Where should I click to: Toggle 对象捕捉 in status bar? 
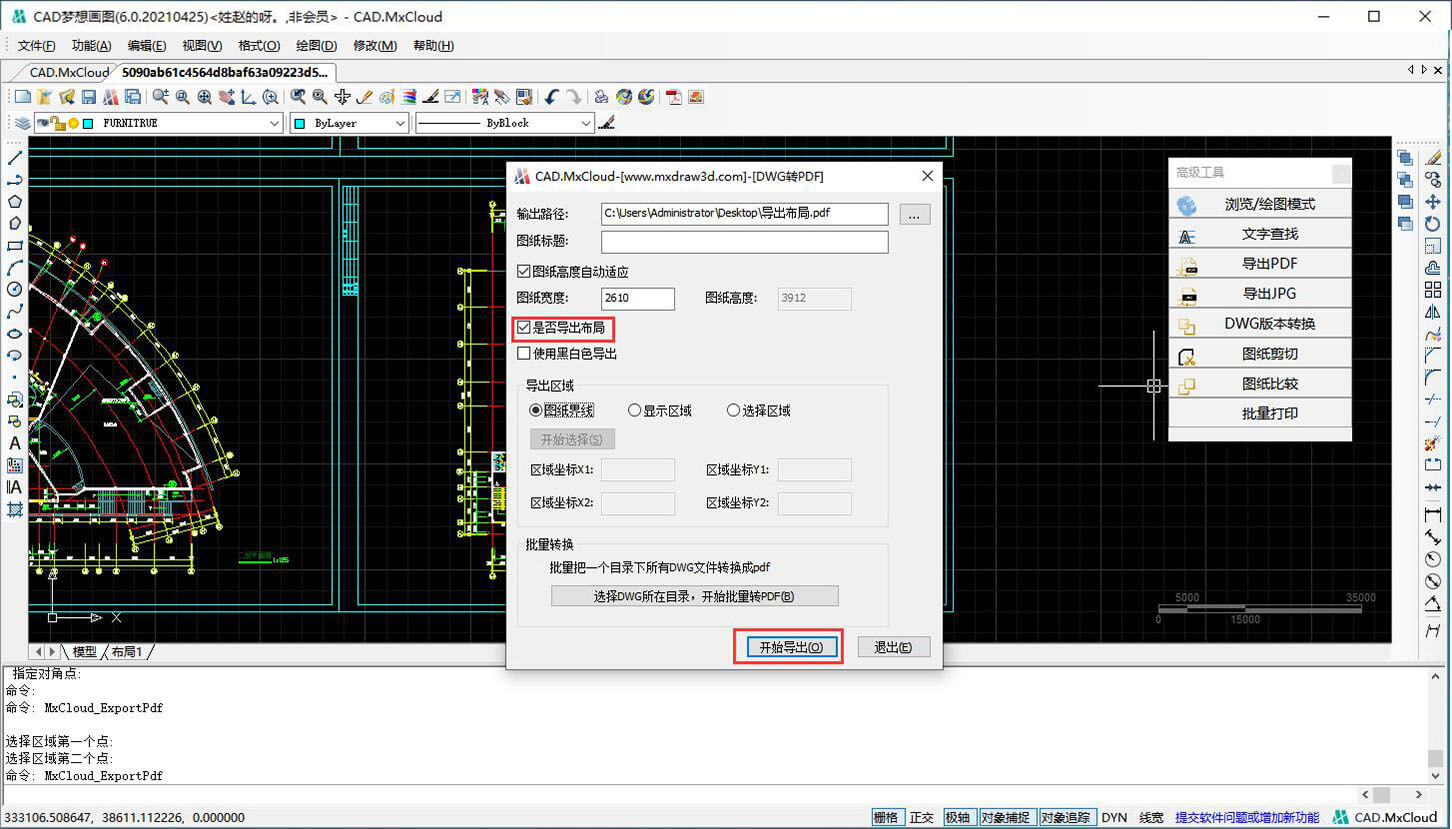(x=1005, y=817)
